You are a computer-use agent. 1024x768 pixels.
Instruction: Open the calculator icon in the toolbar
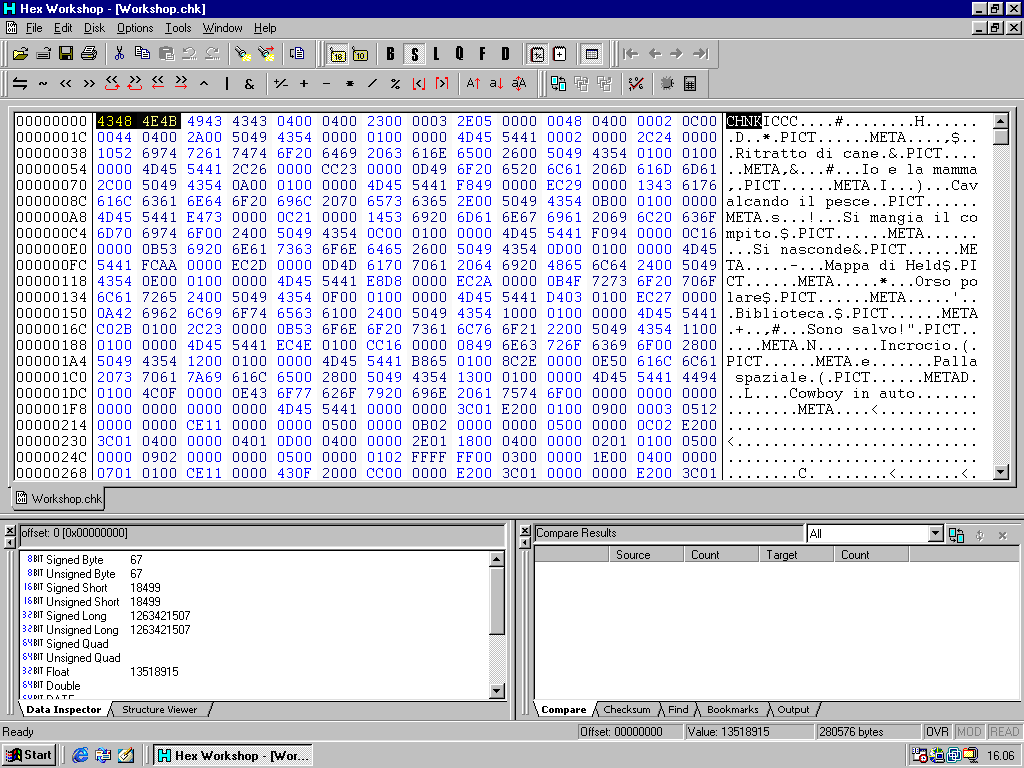[690, 83]
